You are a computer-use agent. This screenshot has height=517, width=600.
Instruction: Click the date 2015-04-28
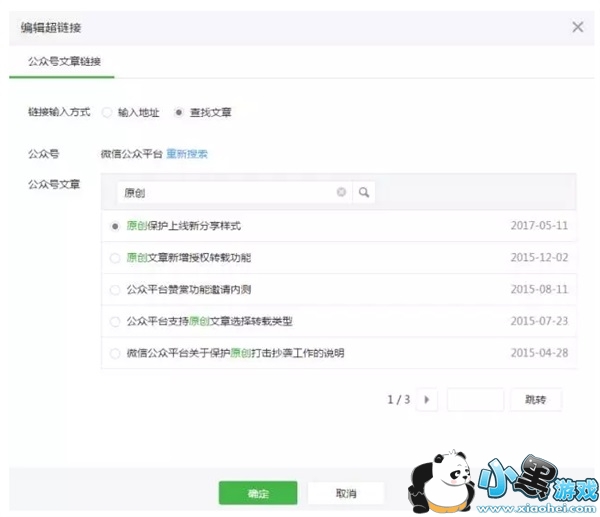pos(539,352)
